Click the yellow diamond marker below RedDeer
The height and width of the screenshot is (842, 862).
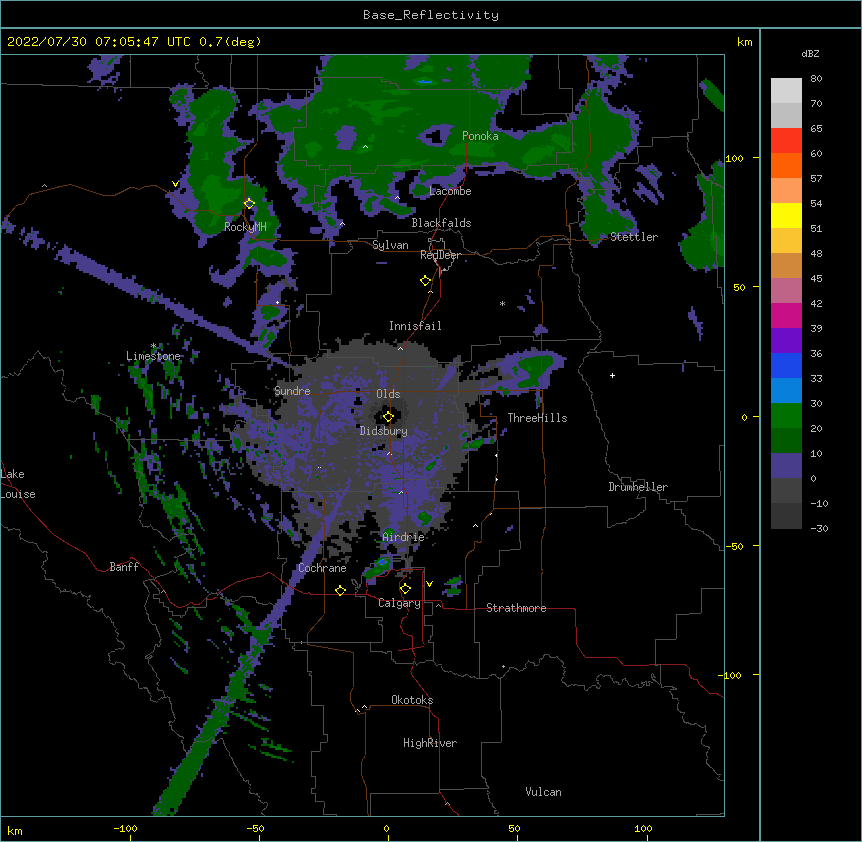pyautogui.click(x=426, y=281)
